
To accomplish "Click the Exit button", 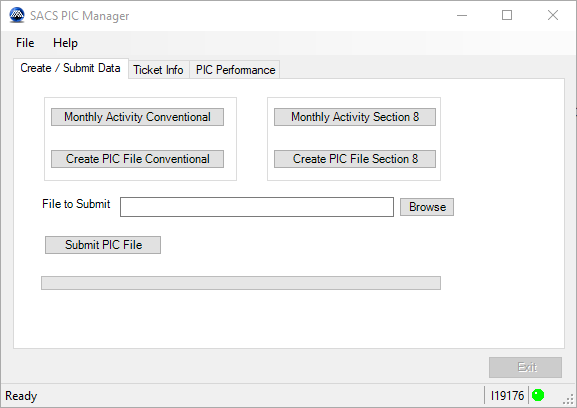I will point(525,367).
